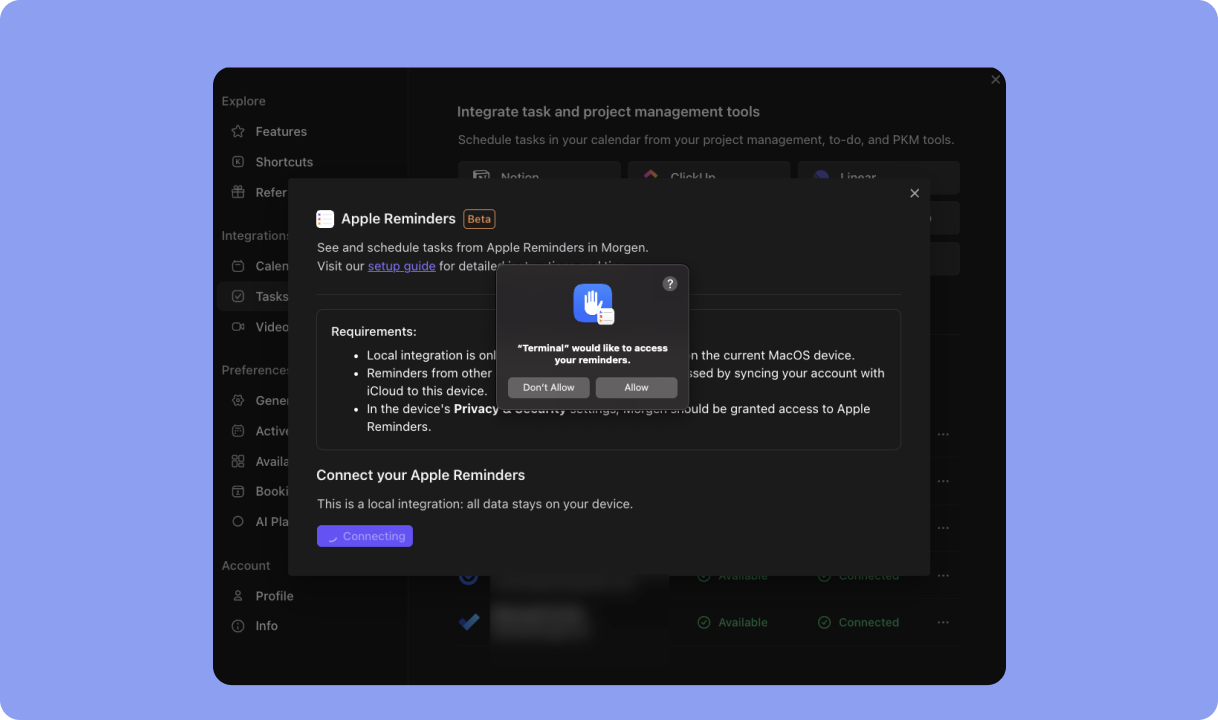Click the blue checkmark app icon in bottom row
The image size is (1218, 720).
(x=468, y=622)
